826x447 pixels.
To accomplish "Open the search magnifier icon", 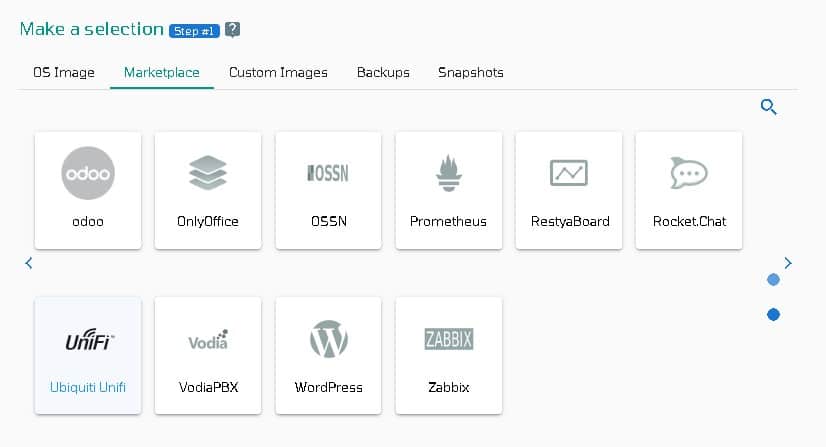I will pos(769,107).
